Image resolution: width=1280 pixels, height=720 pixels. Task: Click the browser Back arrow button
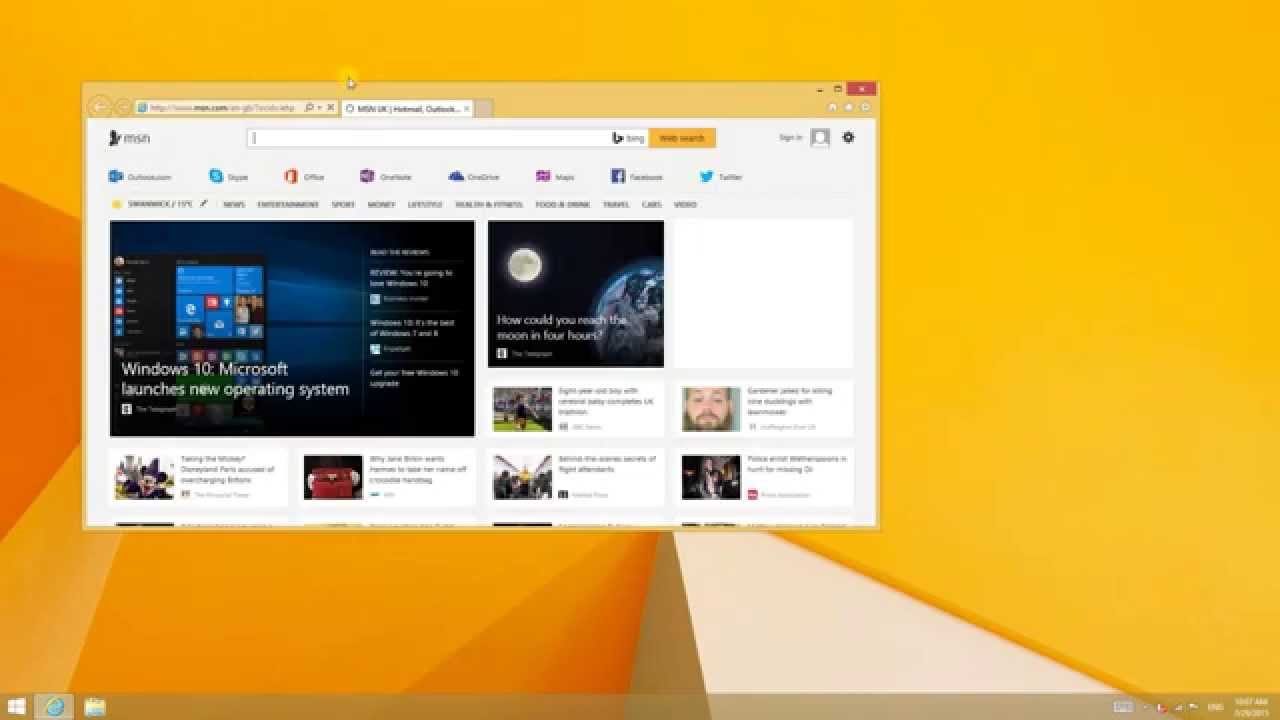(99, 107)
